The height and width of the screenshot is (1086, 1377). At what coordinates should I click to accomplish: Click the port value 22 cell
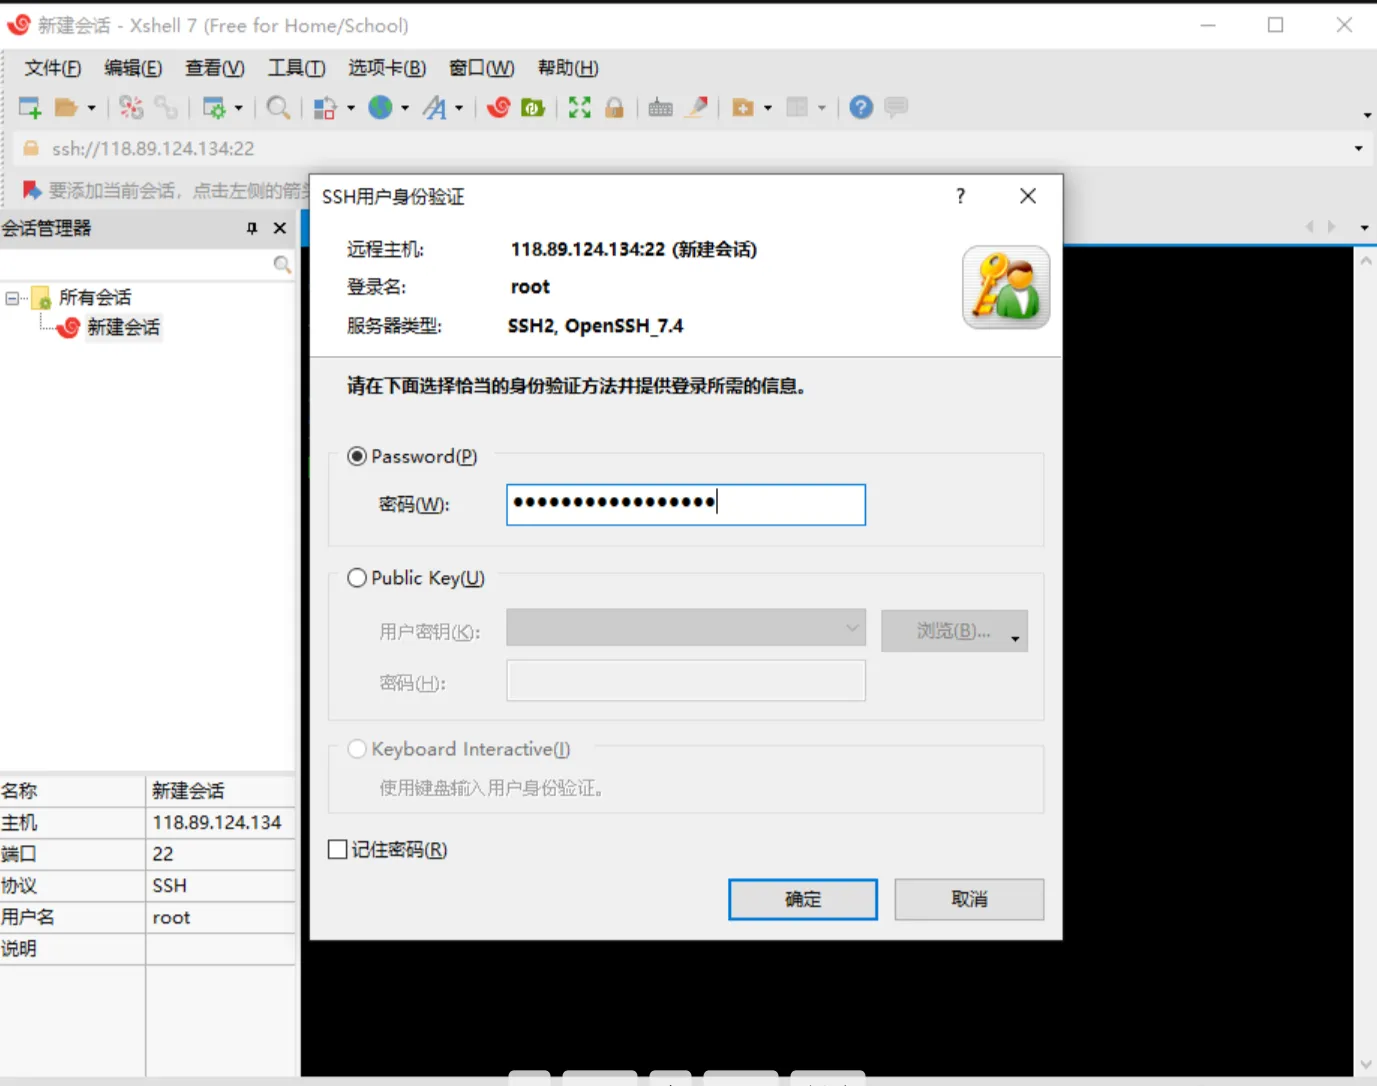pyautogui.click(x=220, y=853)
